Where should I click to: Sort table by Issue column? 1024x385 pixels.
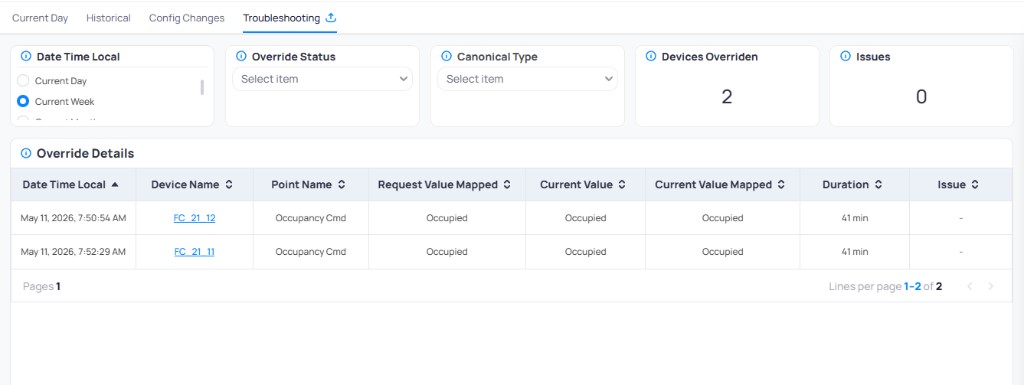click(975, 185)
